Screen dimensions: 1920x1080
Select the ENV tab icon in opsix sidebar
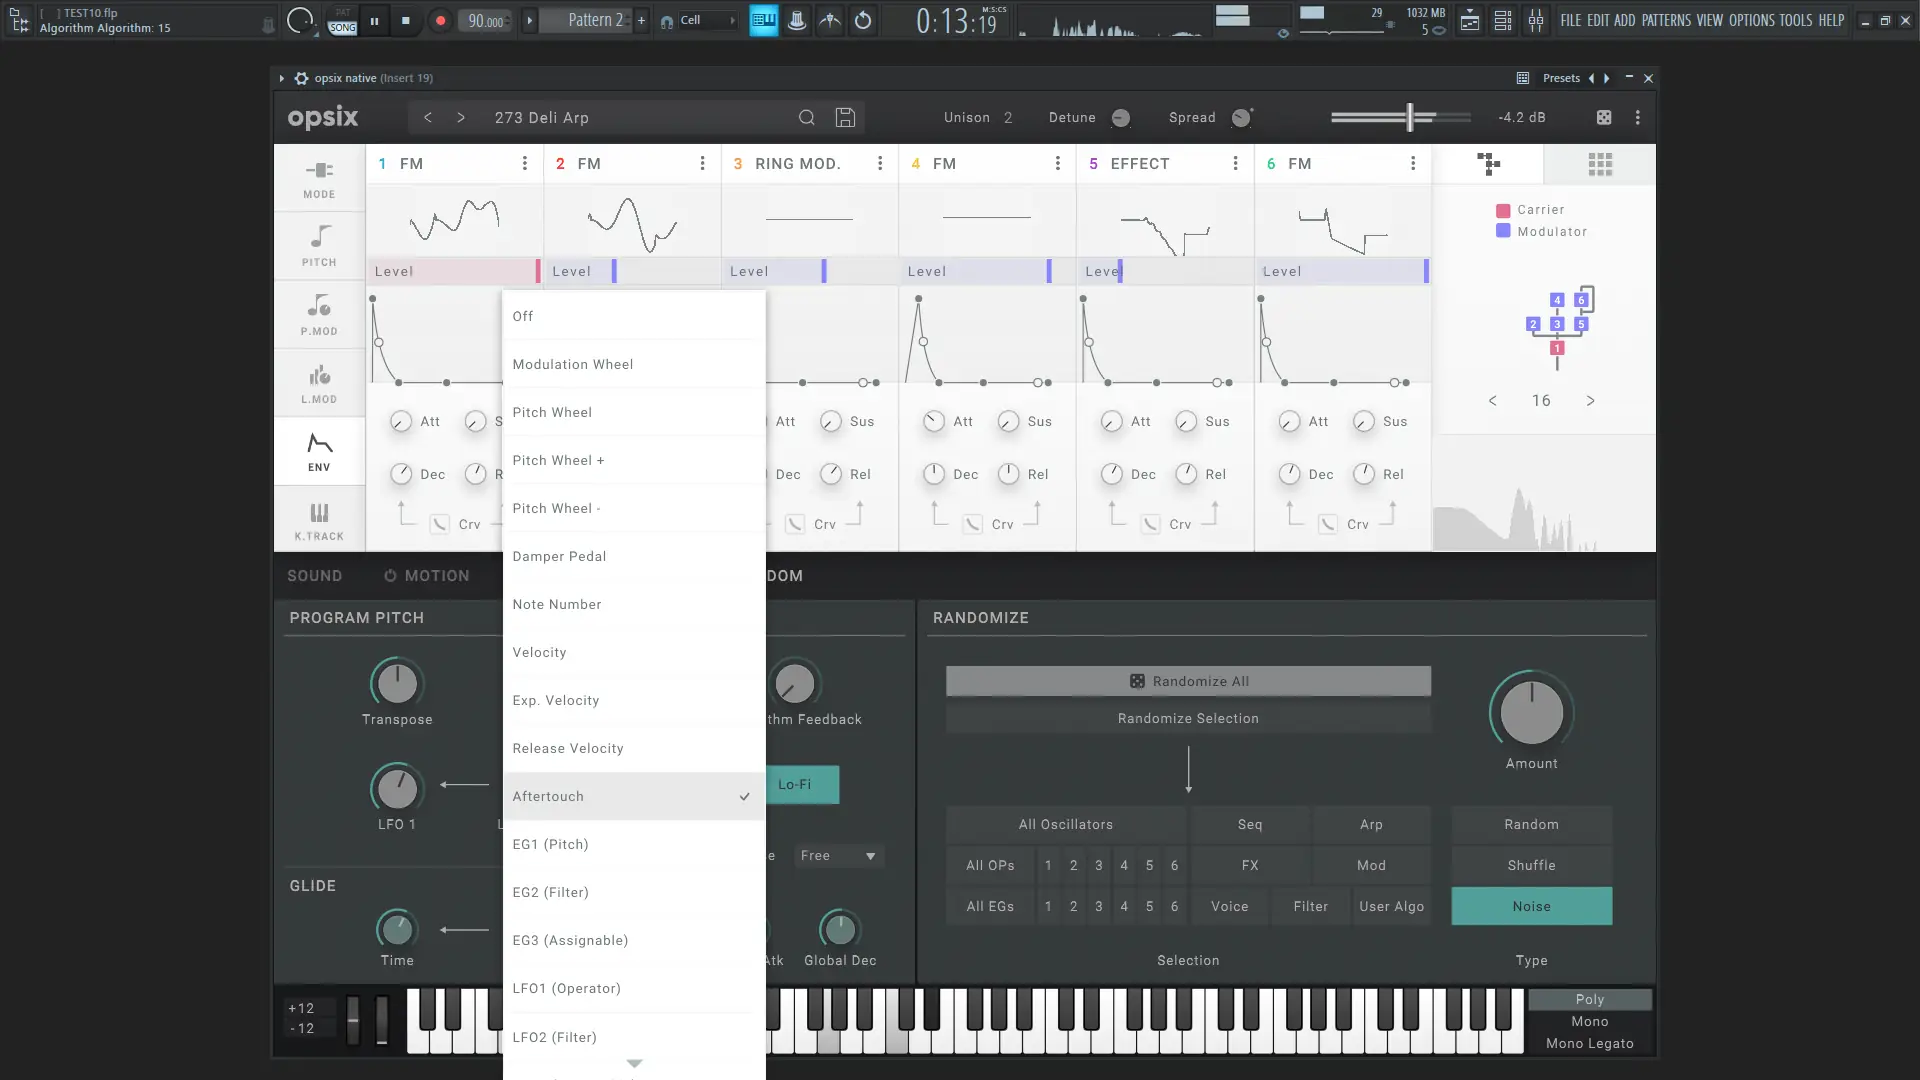(x=318, y=451)
